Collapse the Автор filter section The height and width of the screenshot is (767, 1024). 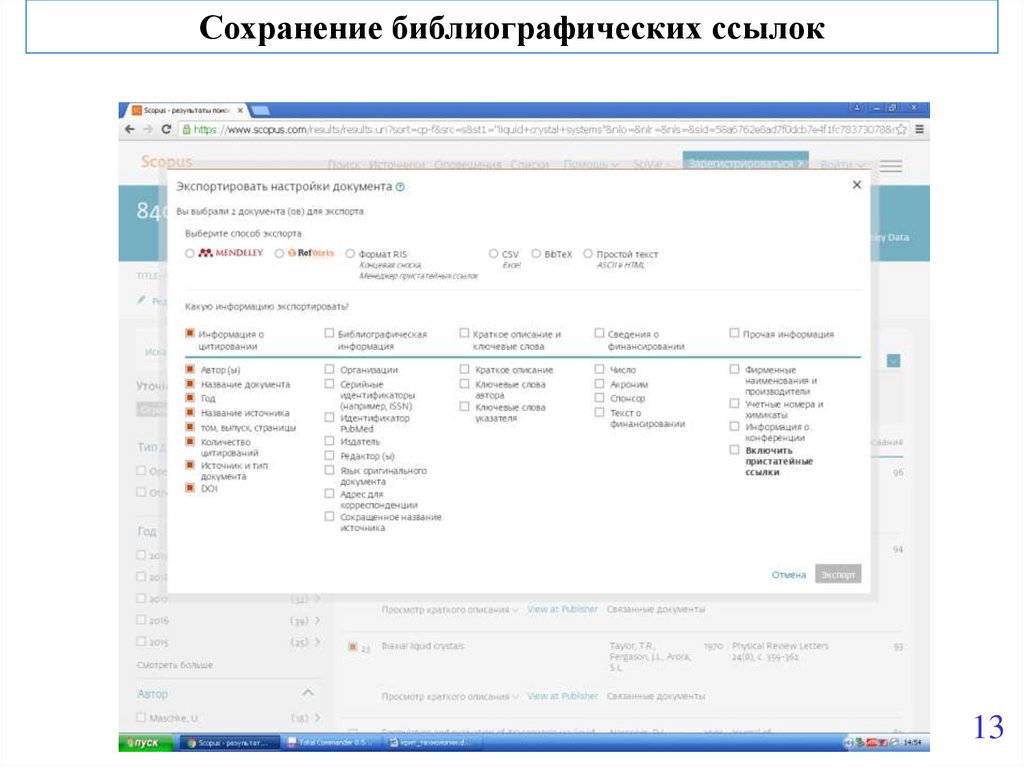click(307, 693)
